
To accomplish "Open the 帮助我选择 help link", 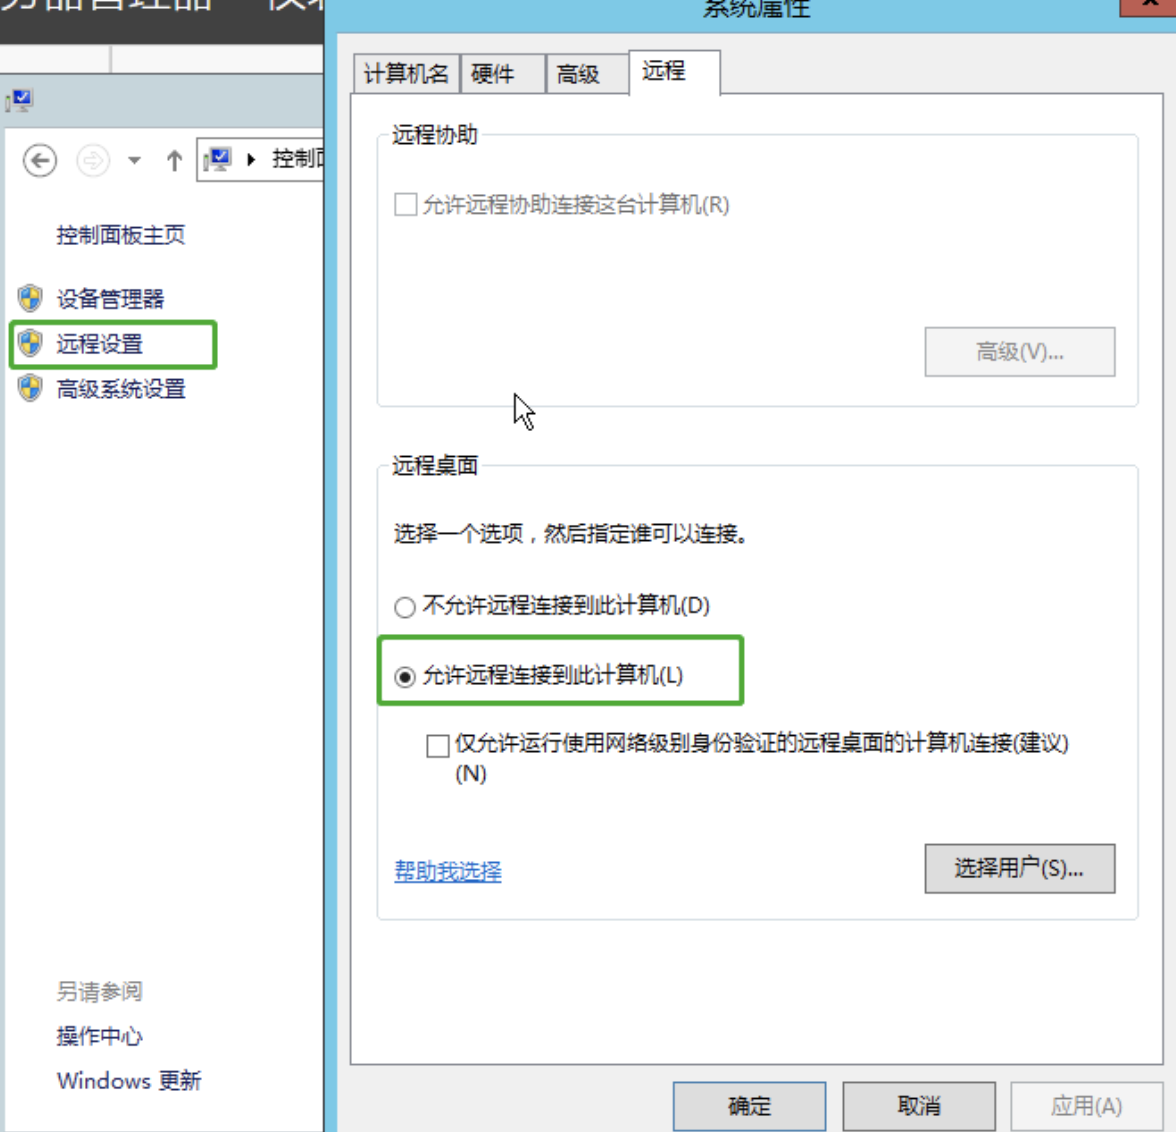I will pos(447,871).
